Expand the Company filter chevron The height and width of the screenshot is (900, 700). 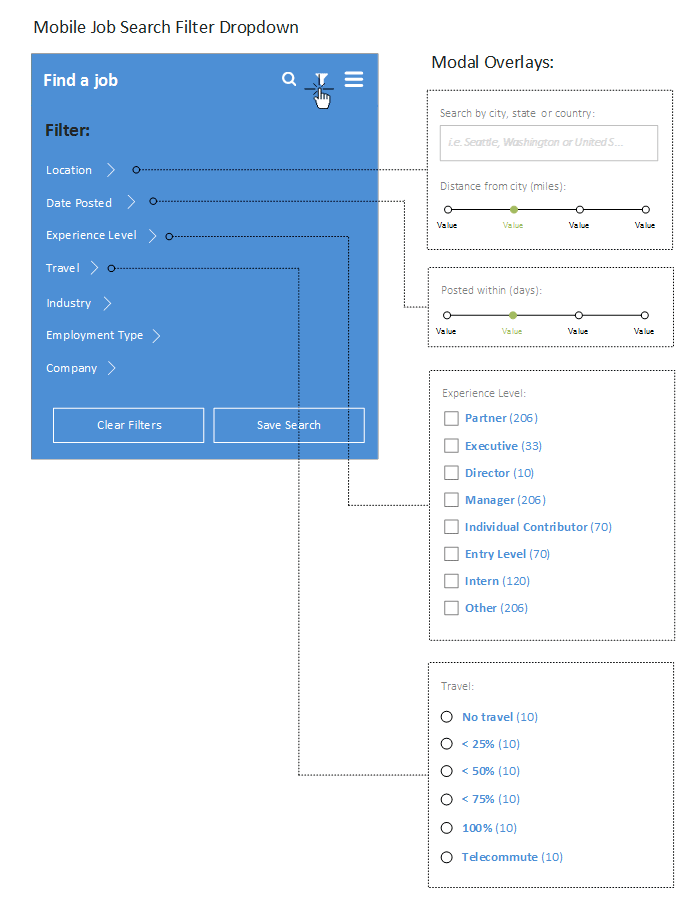(x=111, y=368)
